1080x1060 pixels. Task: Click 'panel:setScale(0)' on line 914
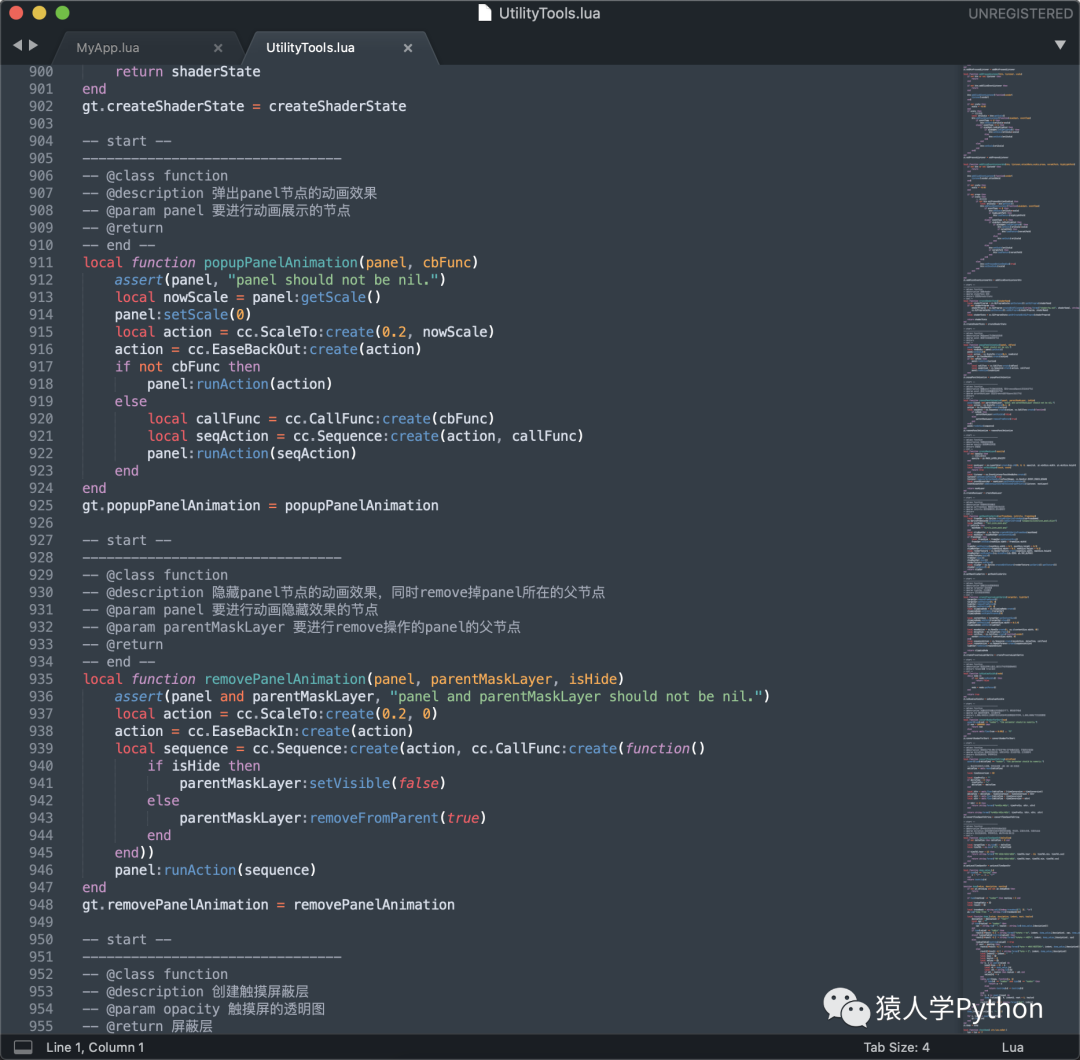point(183,315)
